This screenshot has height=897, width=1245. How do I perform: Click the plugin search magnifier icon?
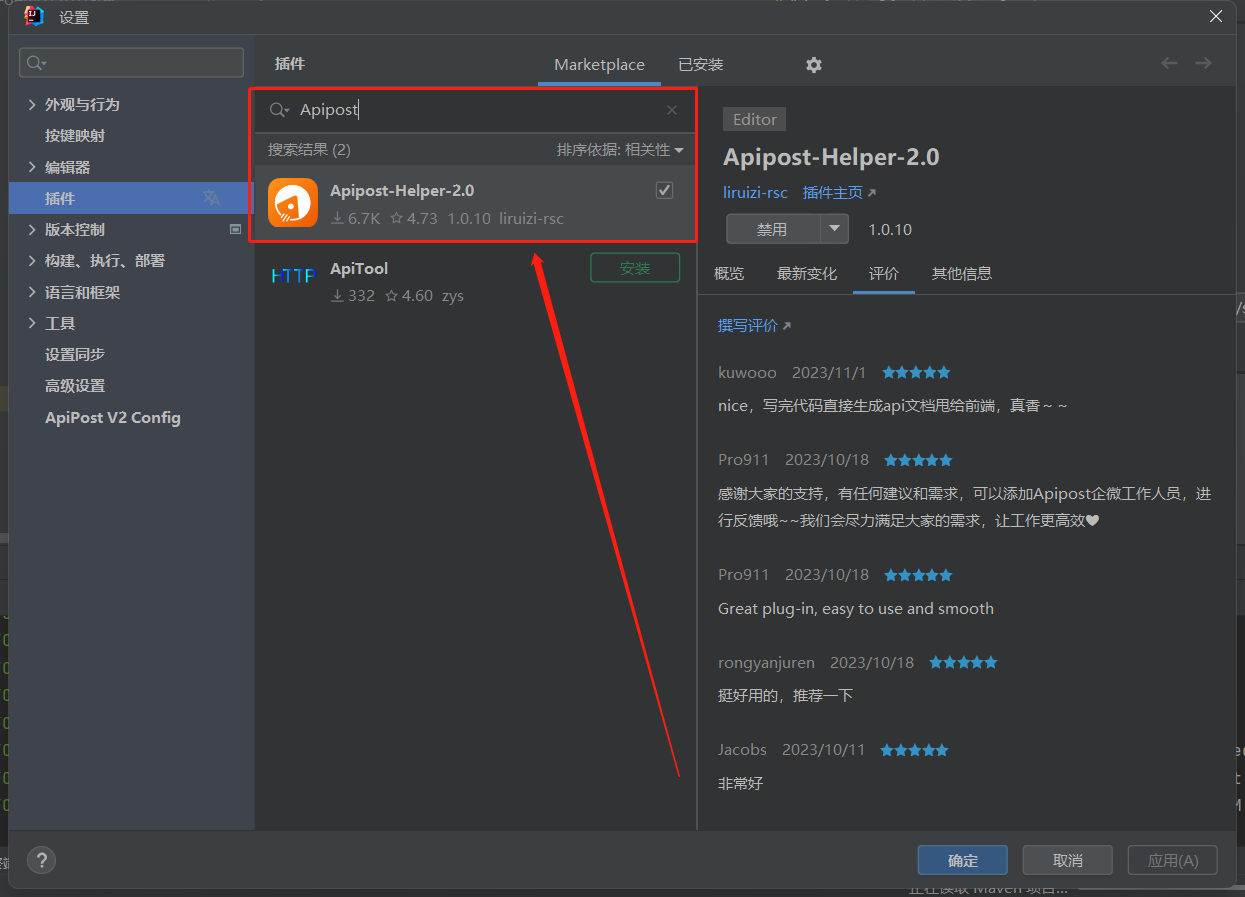[x=280, y=110]
